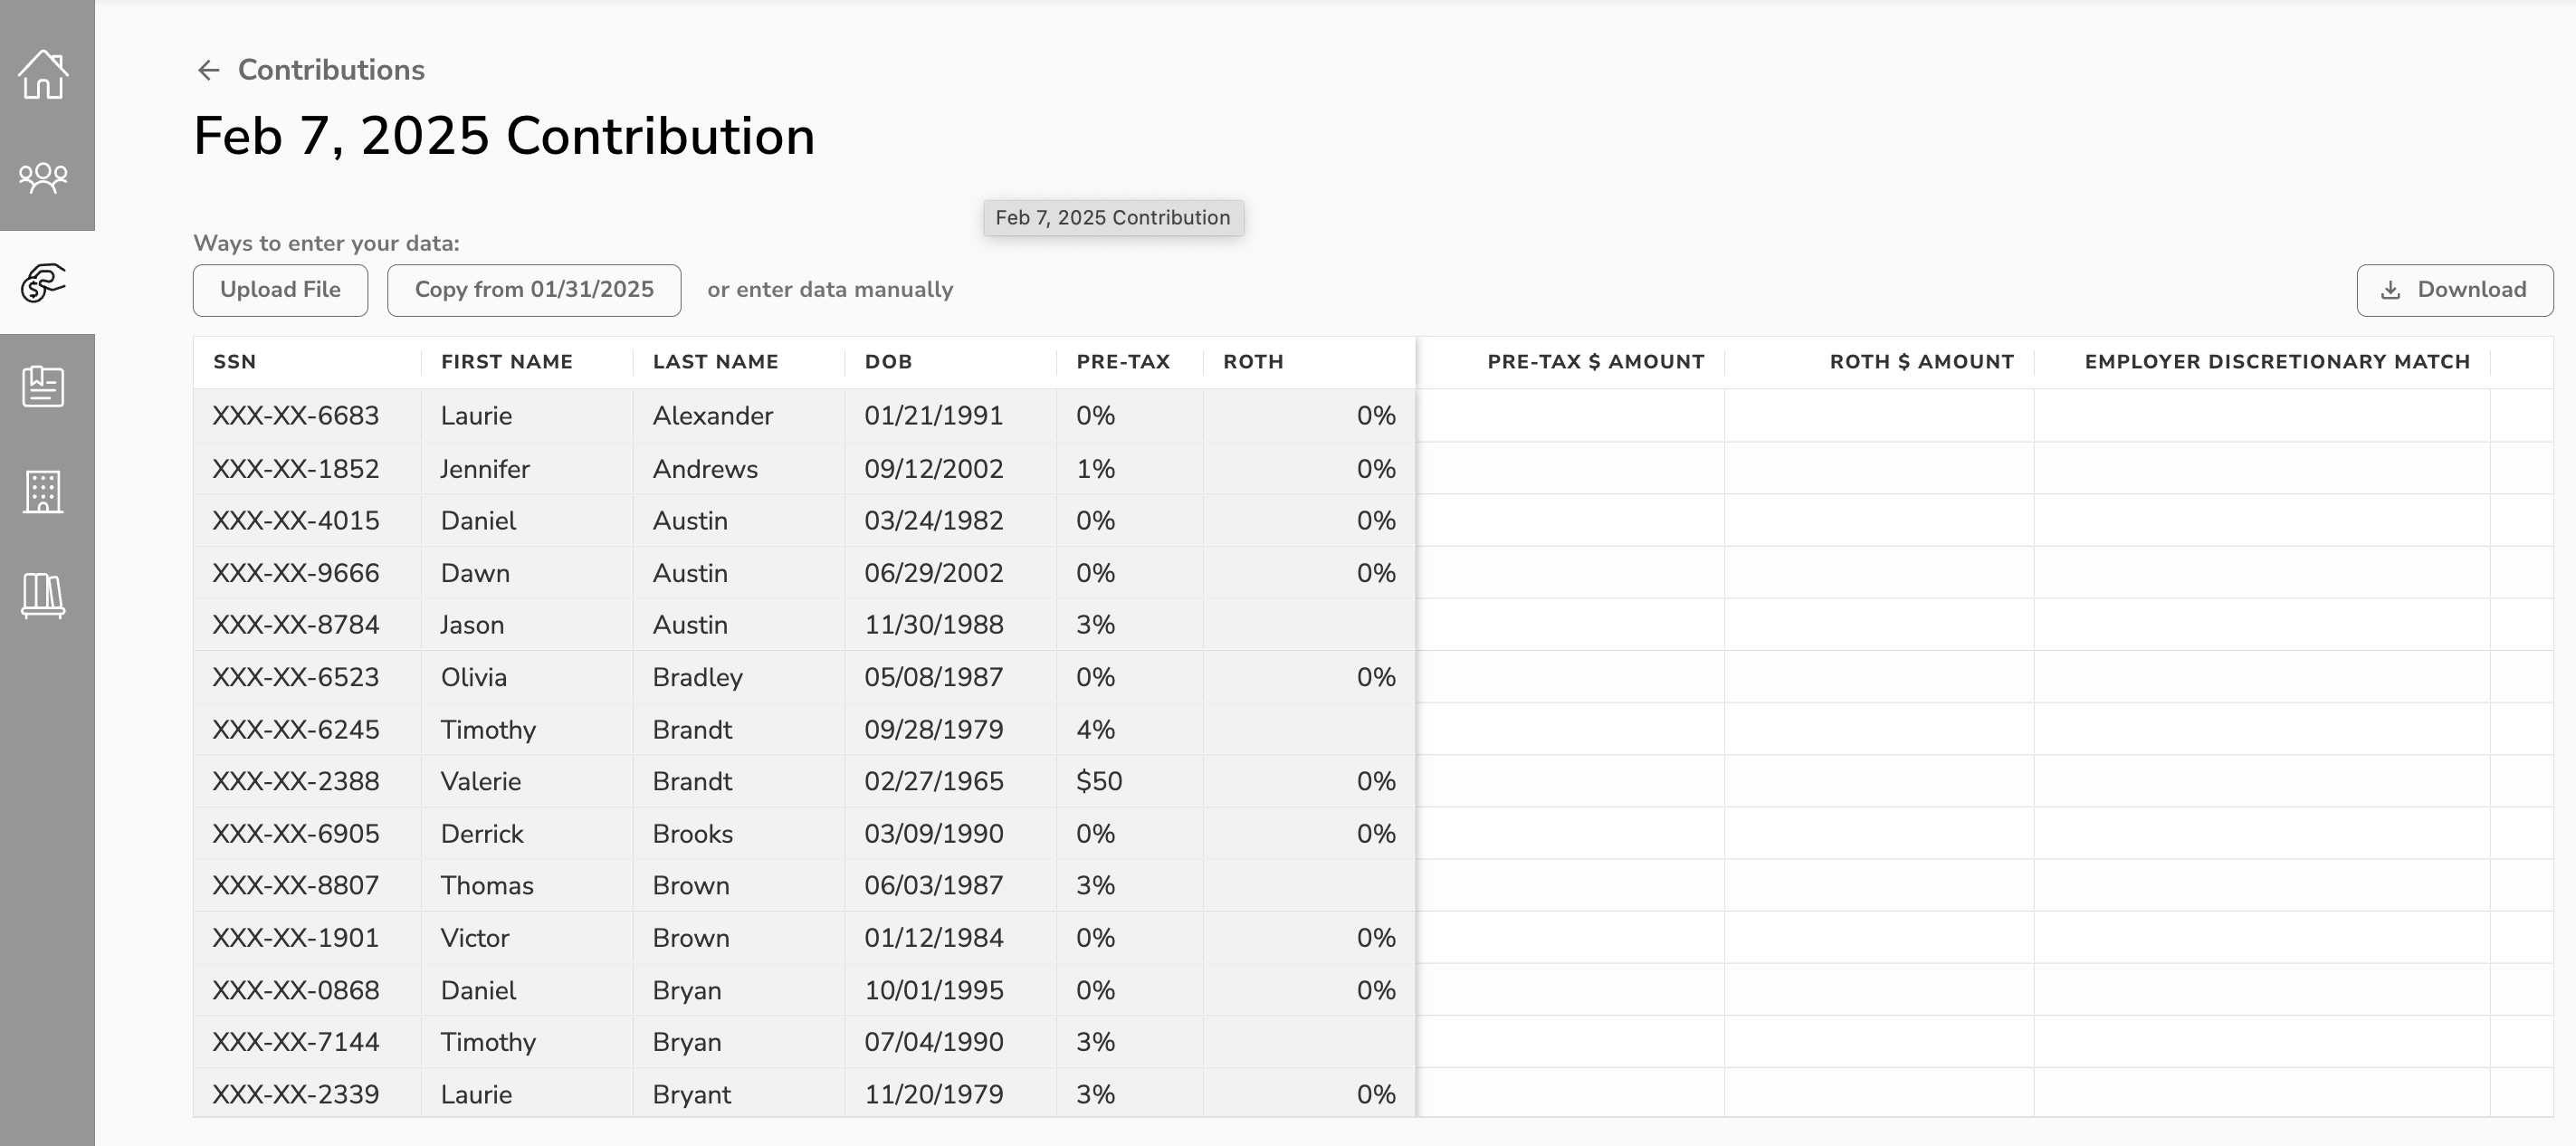Click the EMPLOYER DISCRETIONARY MATCH column header
2576x1146 pixels.
tap(2277, 362)
